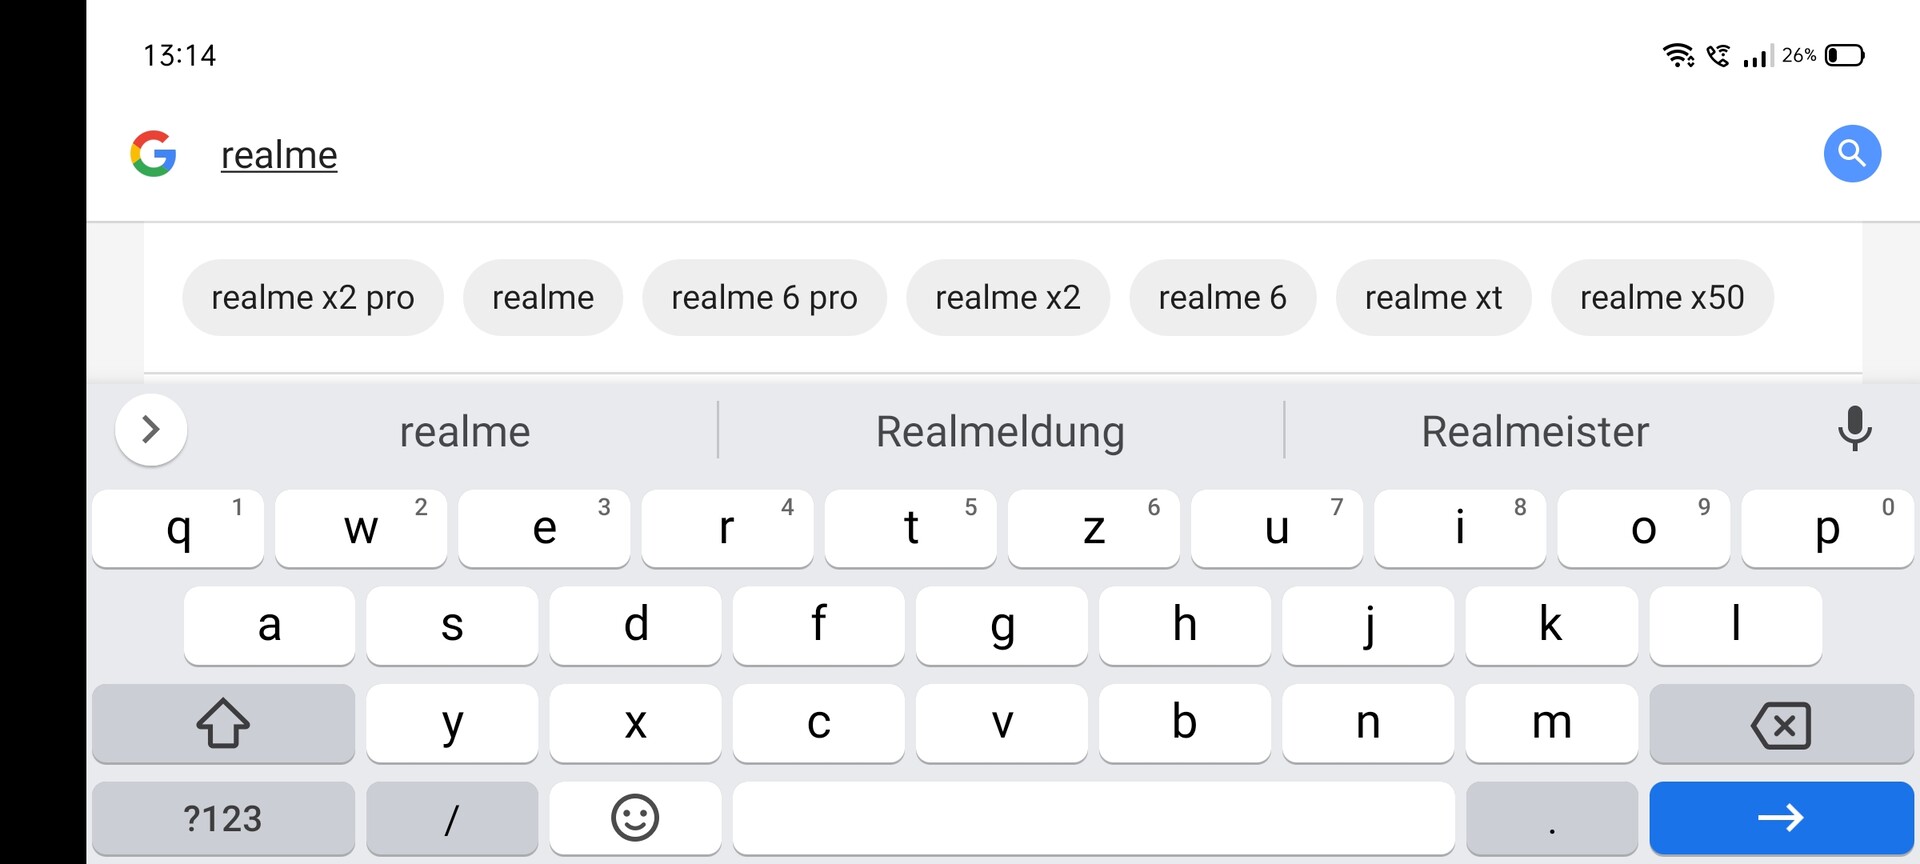Expand the keyboard suggestion strip arrow
The image size is (1920, 864).
tap(151, 430)
